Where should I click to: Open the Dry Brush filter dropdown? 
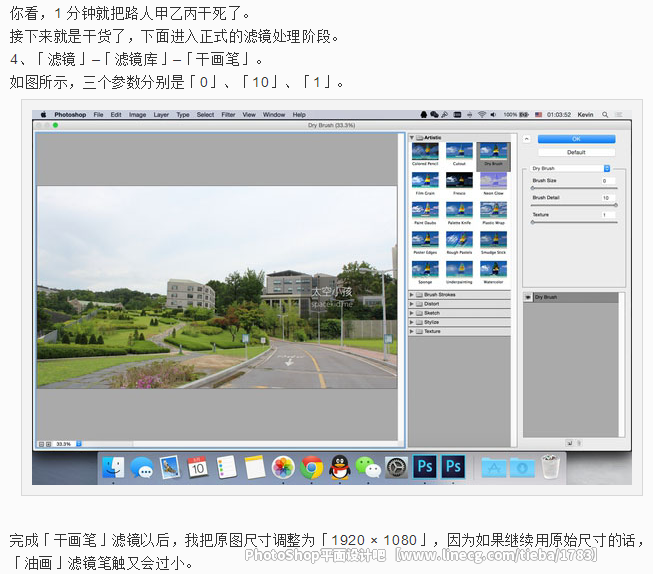(x=570, y=168)
